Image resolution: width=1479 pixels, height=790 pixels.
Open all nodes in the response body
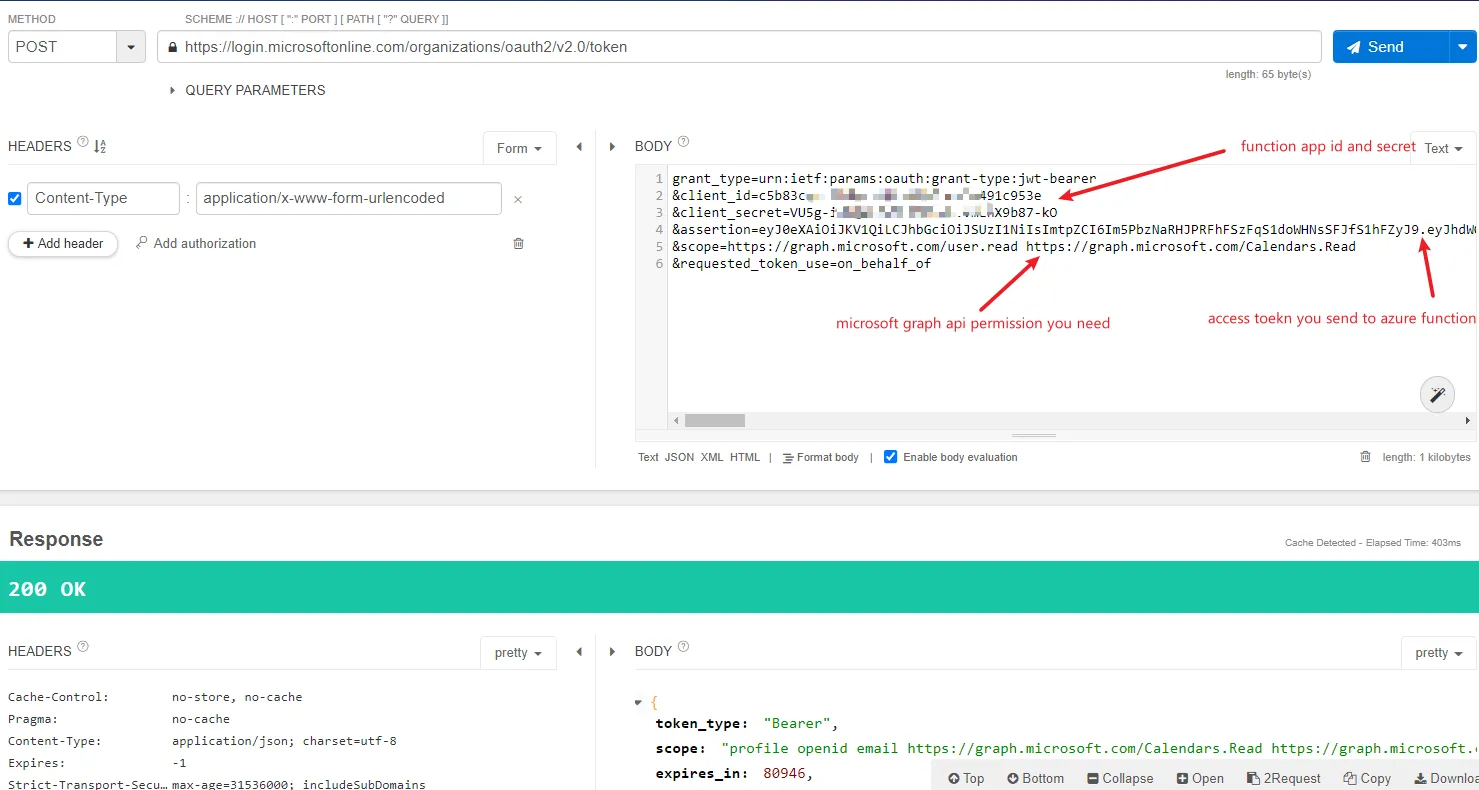(x=1200, y=778)
